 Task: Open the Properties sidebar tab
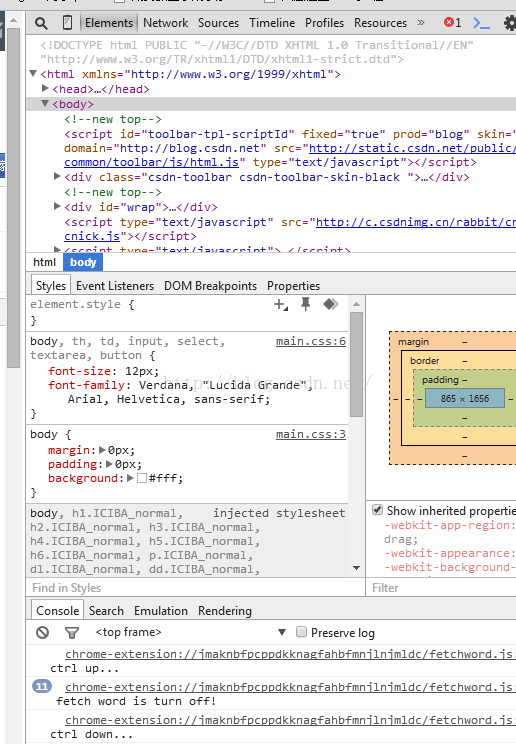click(x=293, y=286)
